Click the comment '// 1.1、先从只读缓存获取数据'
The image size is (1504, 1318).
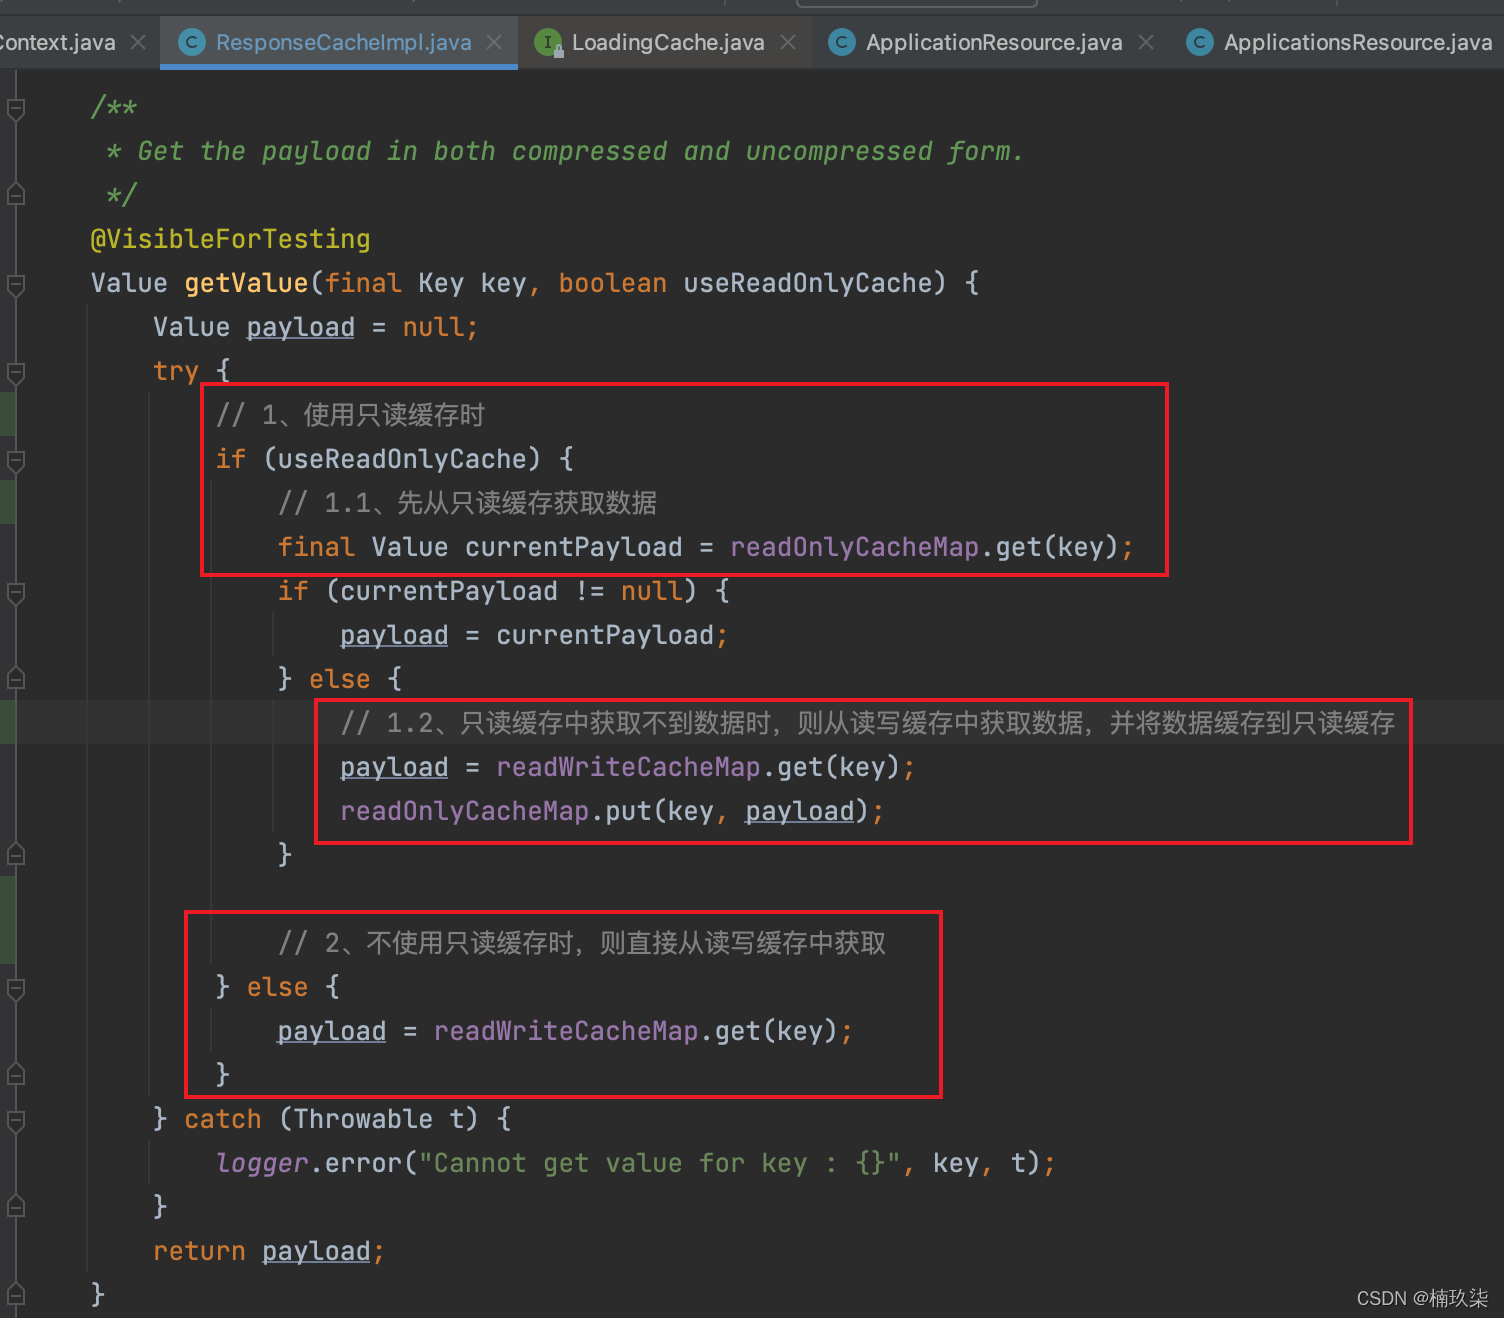point(467,503)
